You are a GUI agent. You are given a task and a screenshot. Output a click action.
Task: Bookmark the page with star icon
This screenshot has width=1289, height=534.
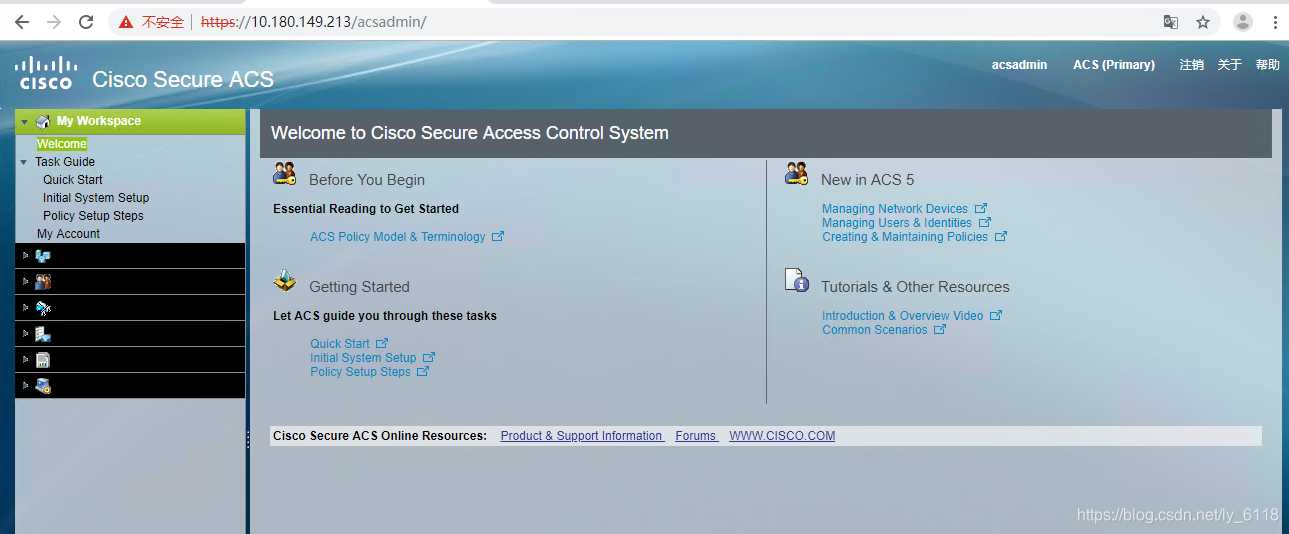[x=1203, y=22]
